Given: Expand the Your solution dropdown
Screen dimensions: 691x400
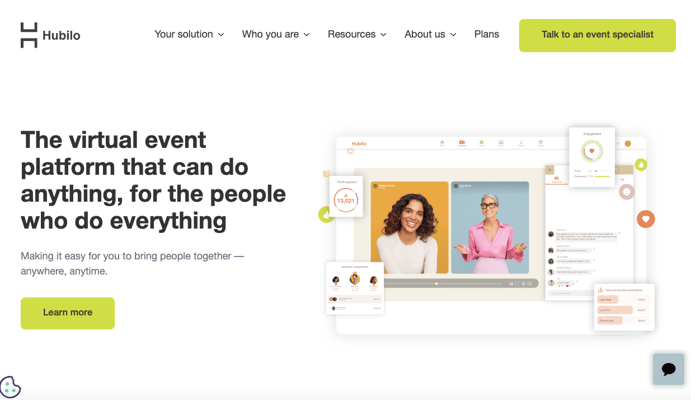Looking at the screenshot, I should coord(189,34).
